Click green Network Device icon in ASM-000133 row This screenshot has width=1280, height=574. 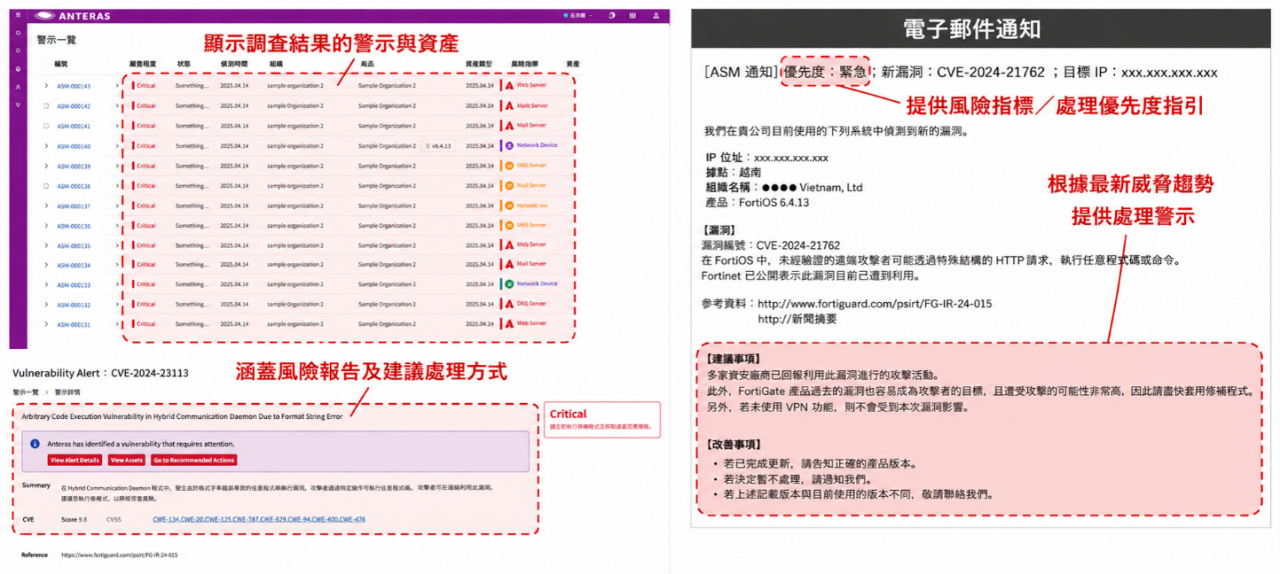[x=509, y=284]
